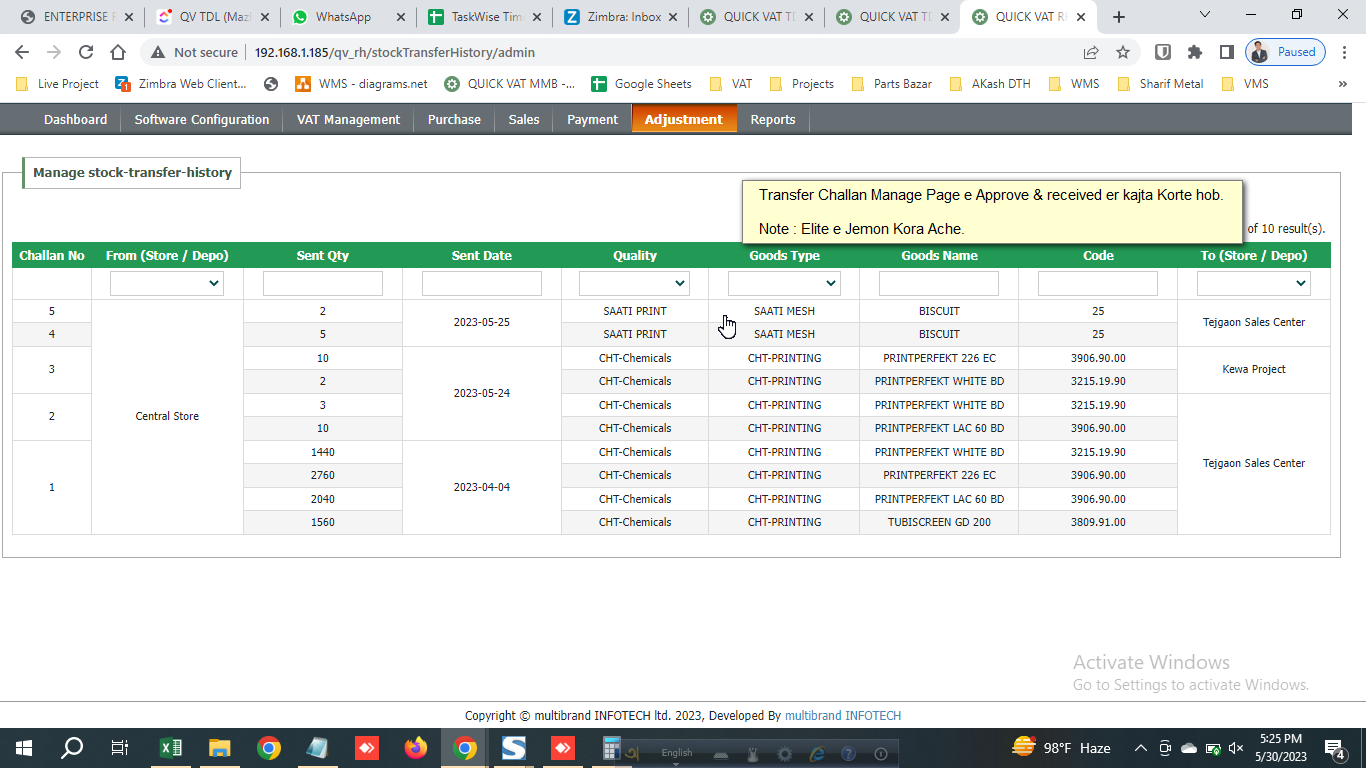1366x768 pixels.
Task: Switch to Firefox on the taskbar
Action: click(x=416, y=748)
